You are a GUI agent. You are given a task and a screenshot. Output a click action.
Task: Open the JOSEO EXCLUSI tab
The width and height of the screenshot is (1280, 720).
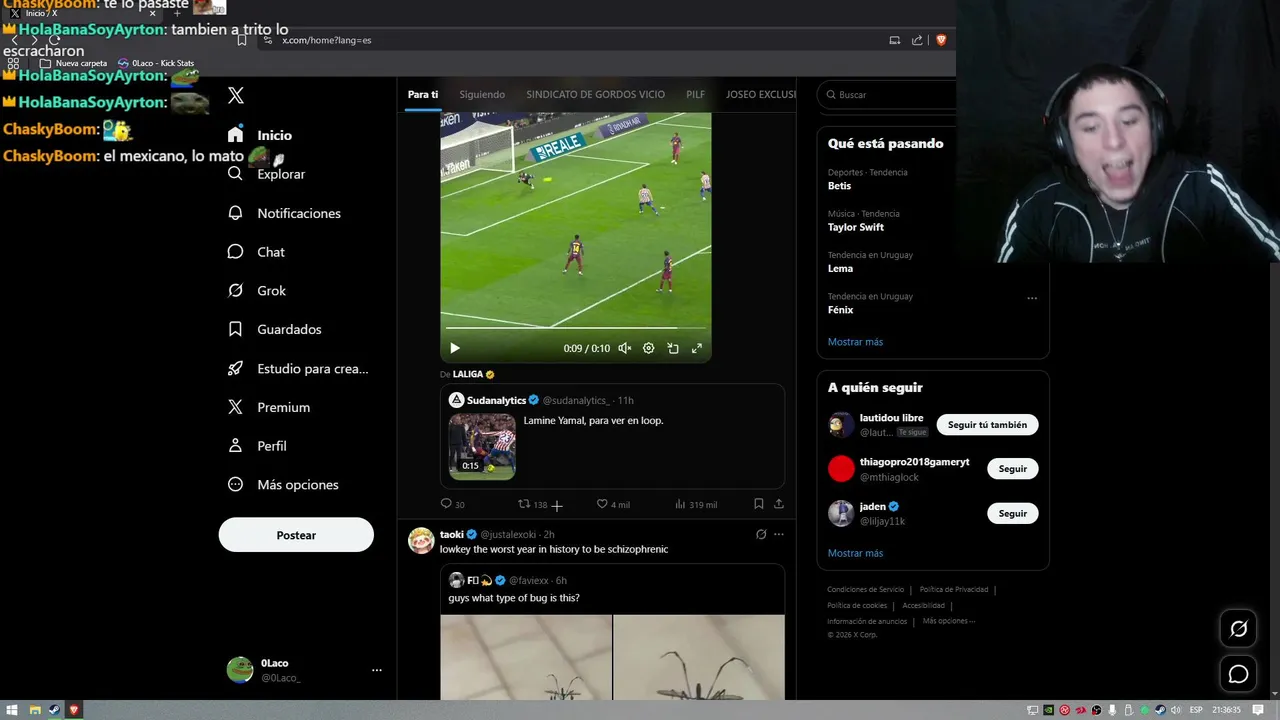pos(761,94)
